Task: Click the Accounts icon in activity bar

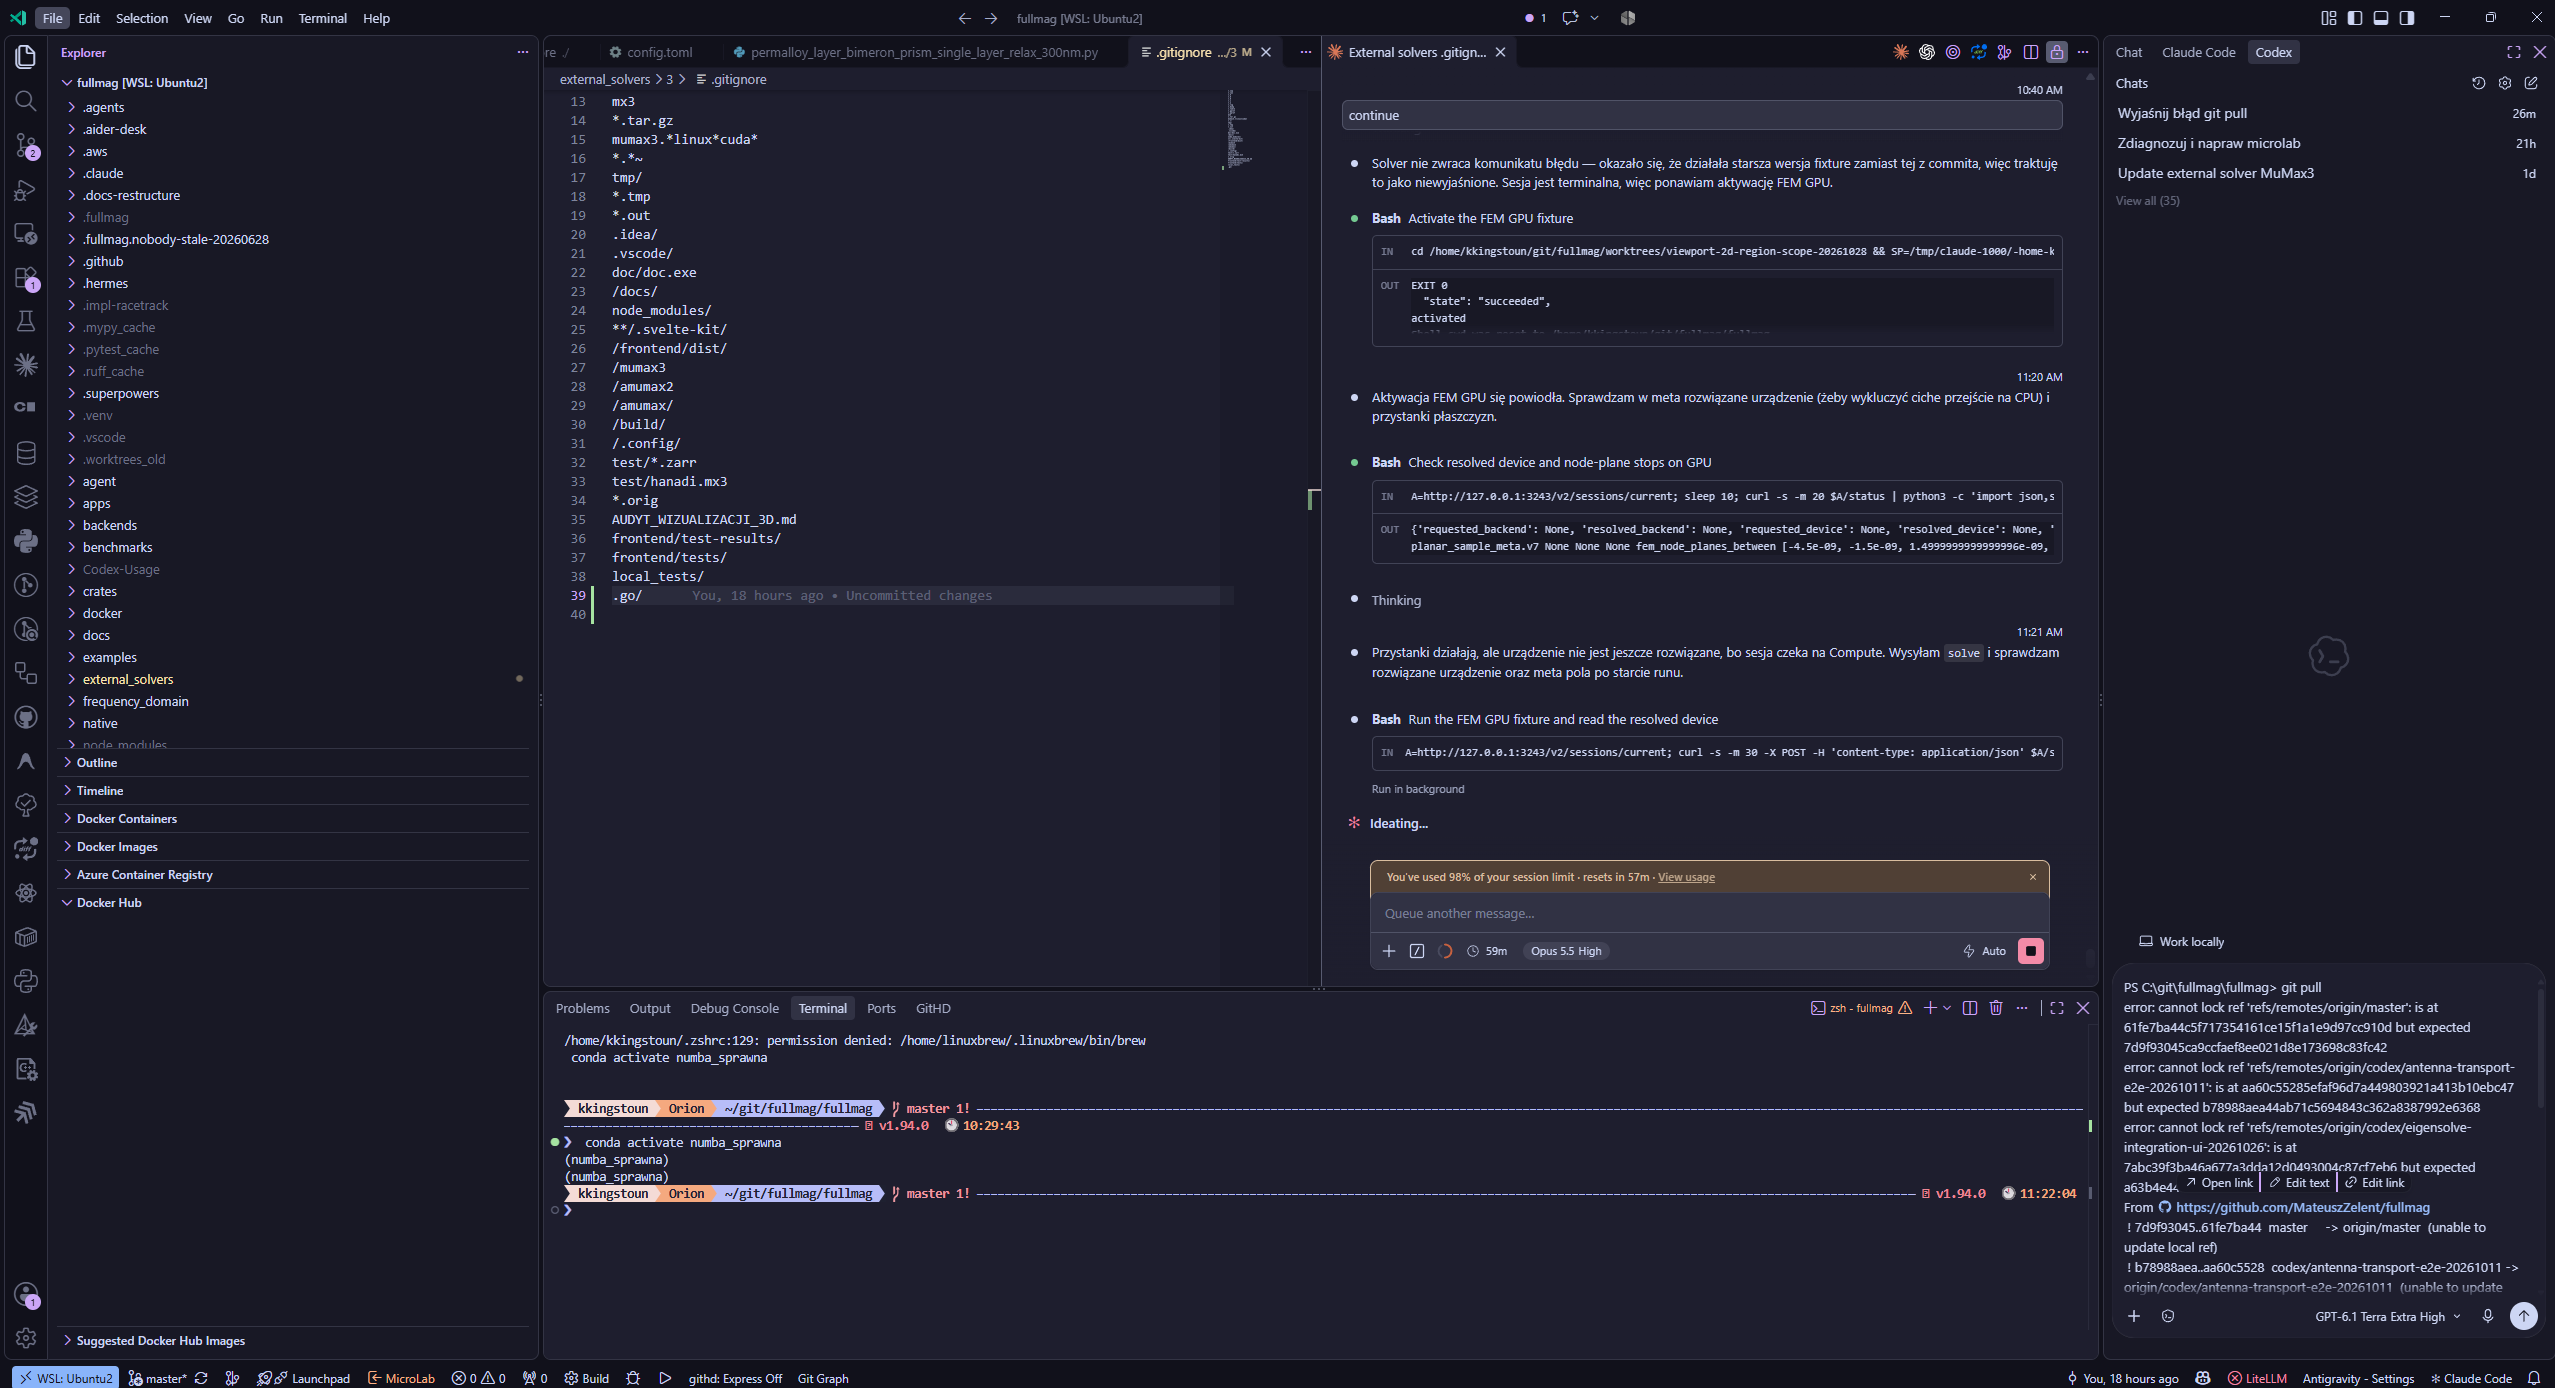Action: click(26, 1294)
